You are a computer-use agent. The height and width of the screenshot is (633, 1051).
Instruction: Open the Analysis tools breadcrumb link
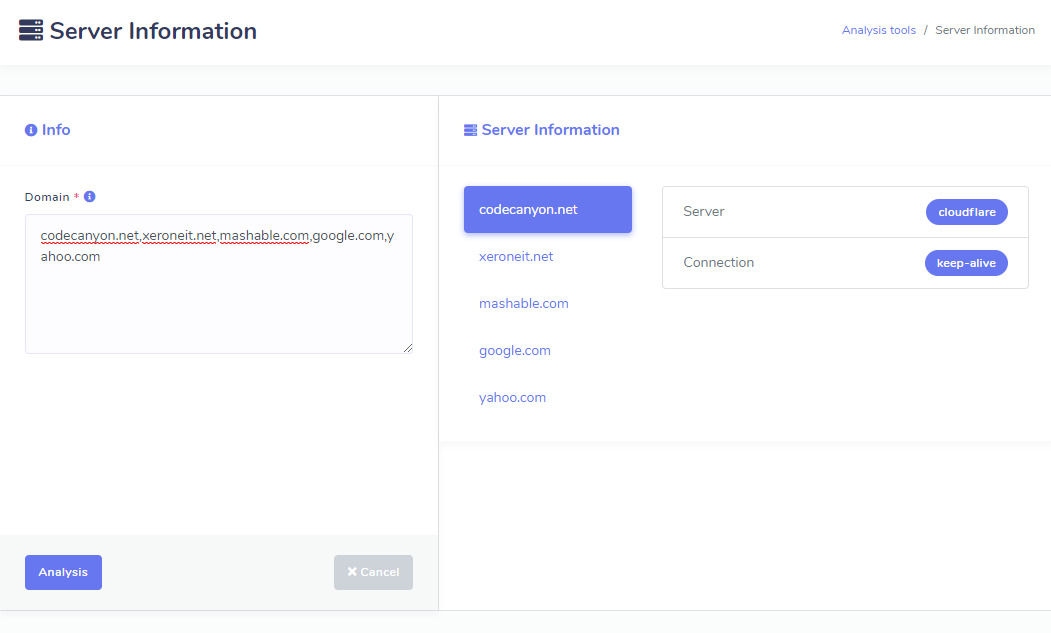click(878, 30)
